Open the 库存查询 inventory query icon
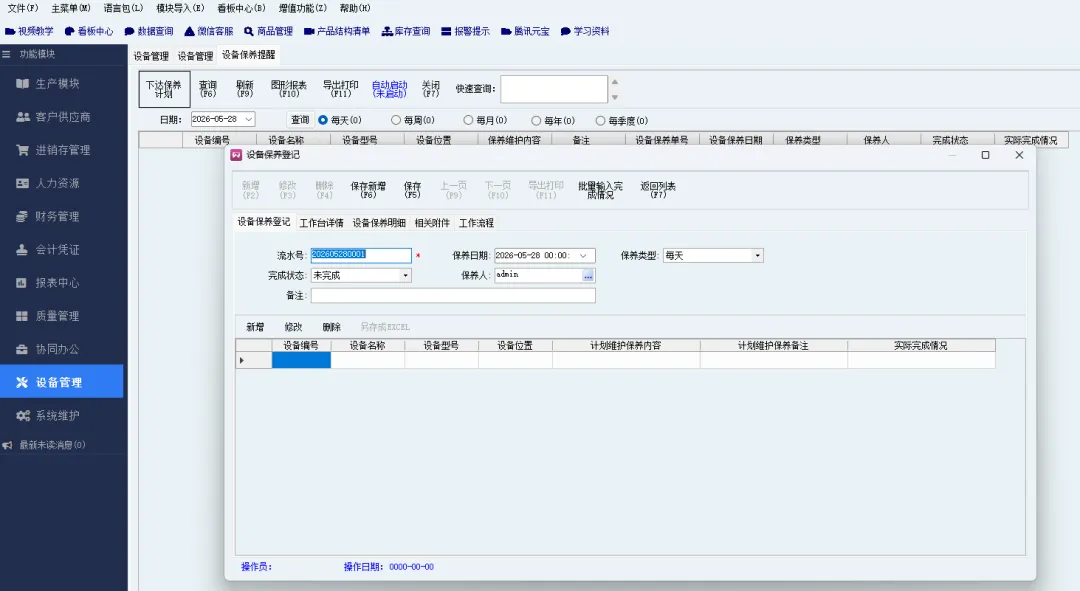 pos(406,31)
